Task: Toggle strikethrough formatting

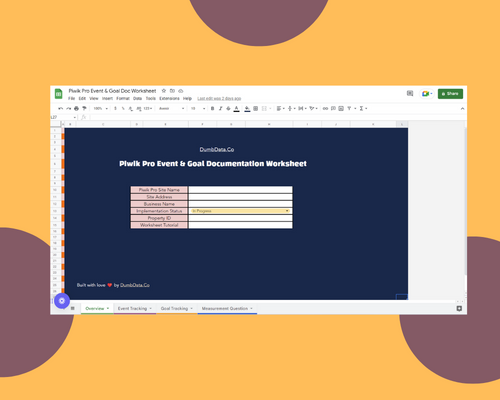Action: click(x=228, y=108)
